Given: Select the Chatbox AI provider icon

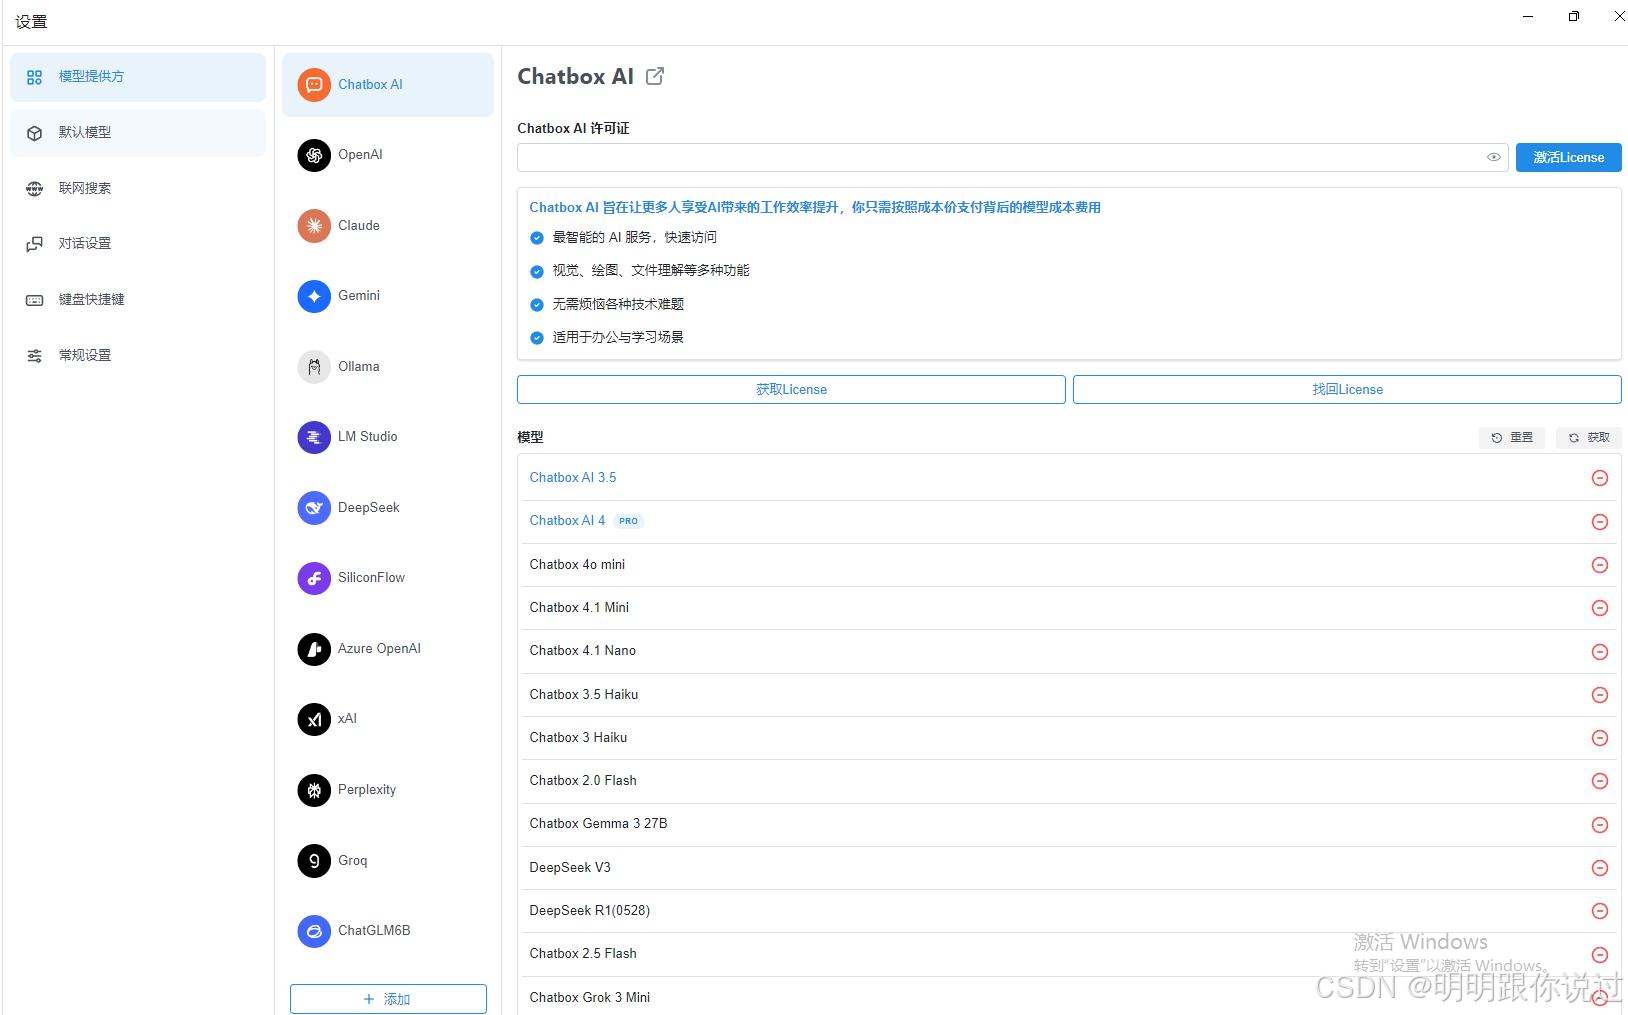Looking at the screenshot, I should pos(314,85).
